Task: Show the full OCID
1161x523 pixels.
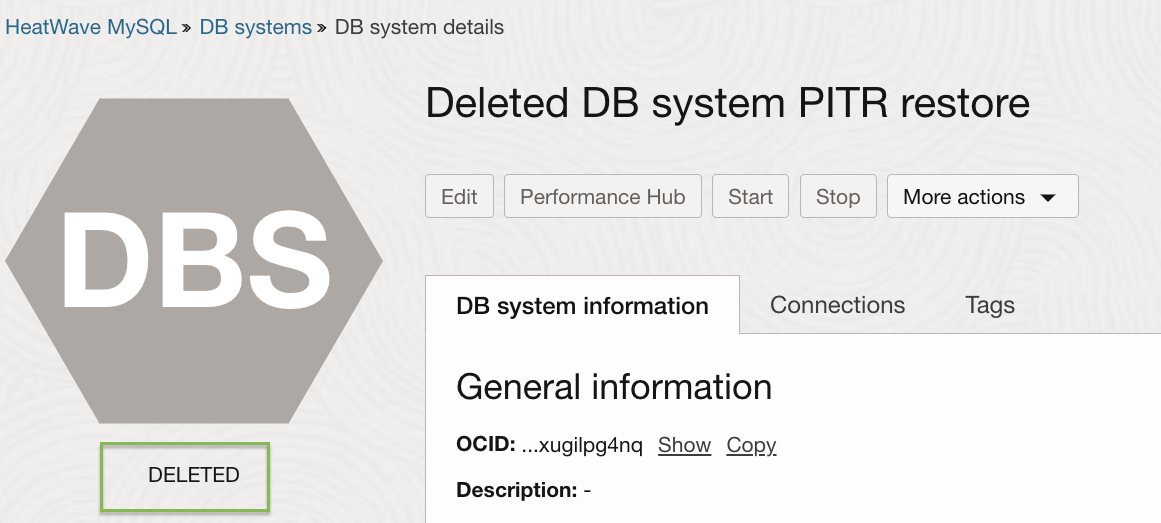Action: coord(684,445)
